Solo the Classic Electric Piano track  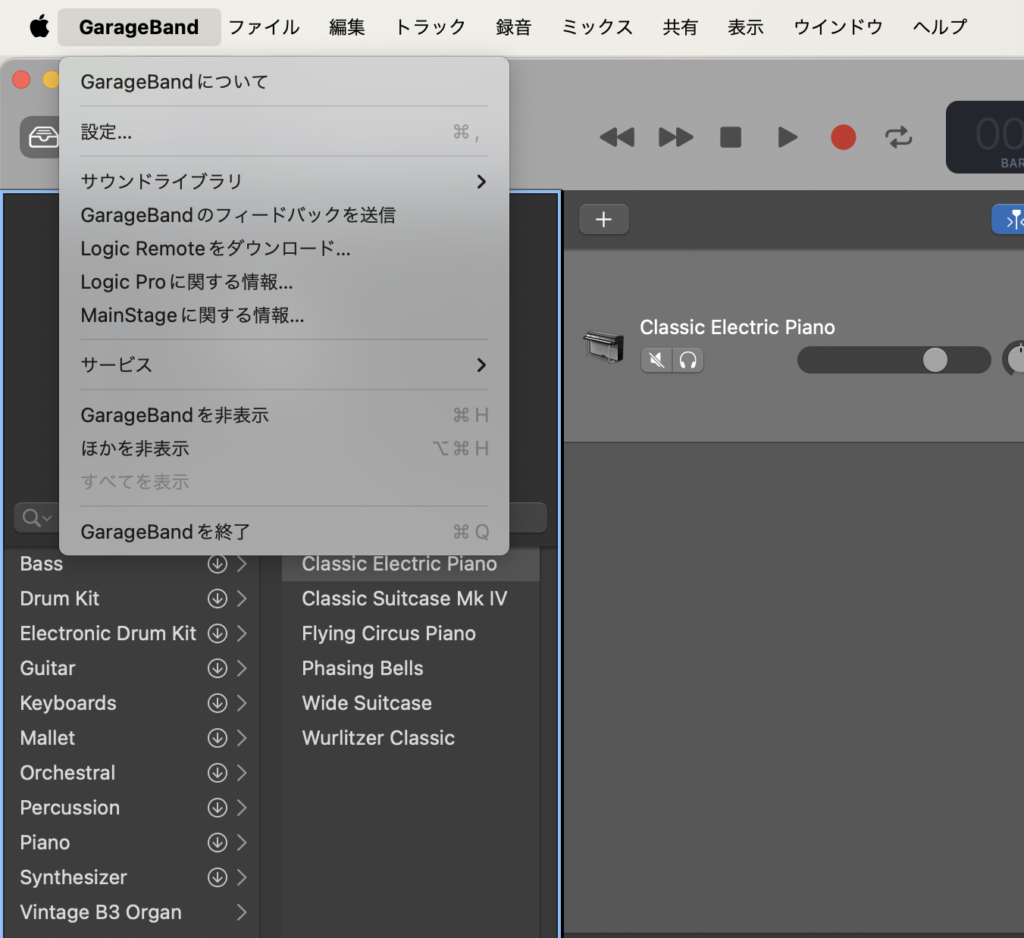tap(688, 360)
